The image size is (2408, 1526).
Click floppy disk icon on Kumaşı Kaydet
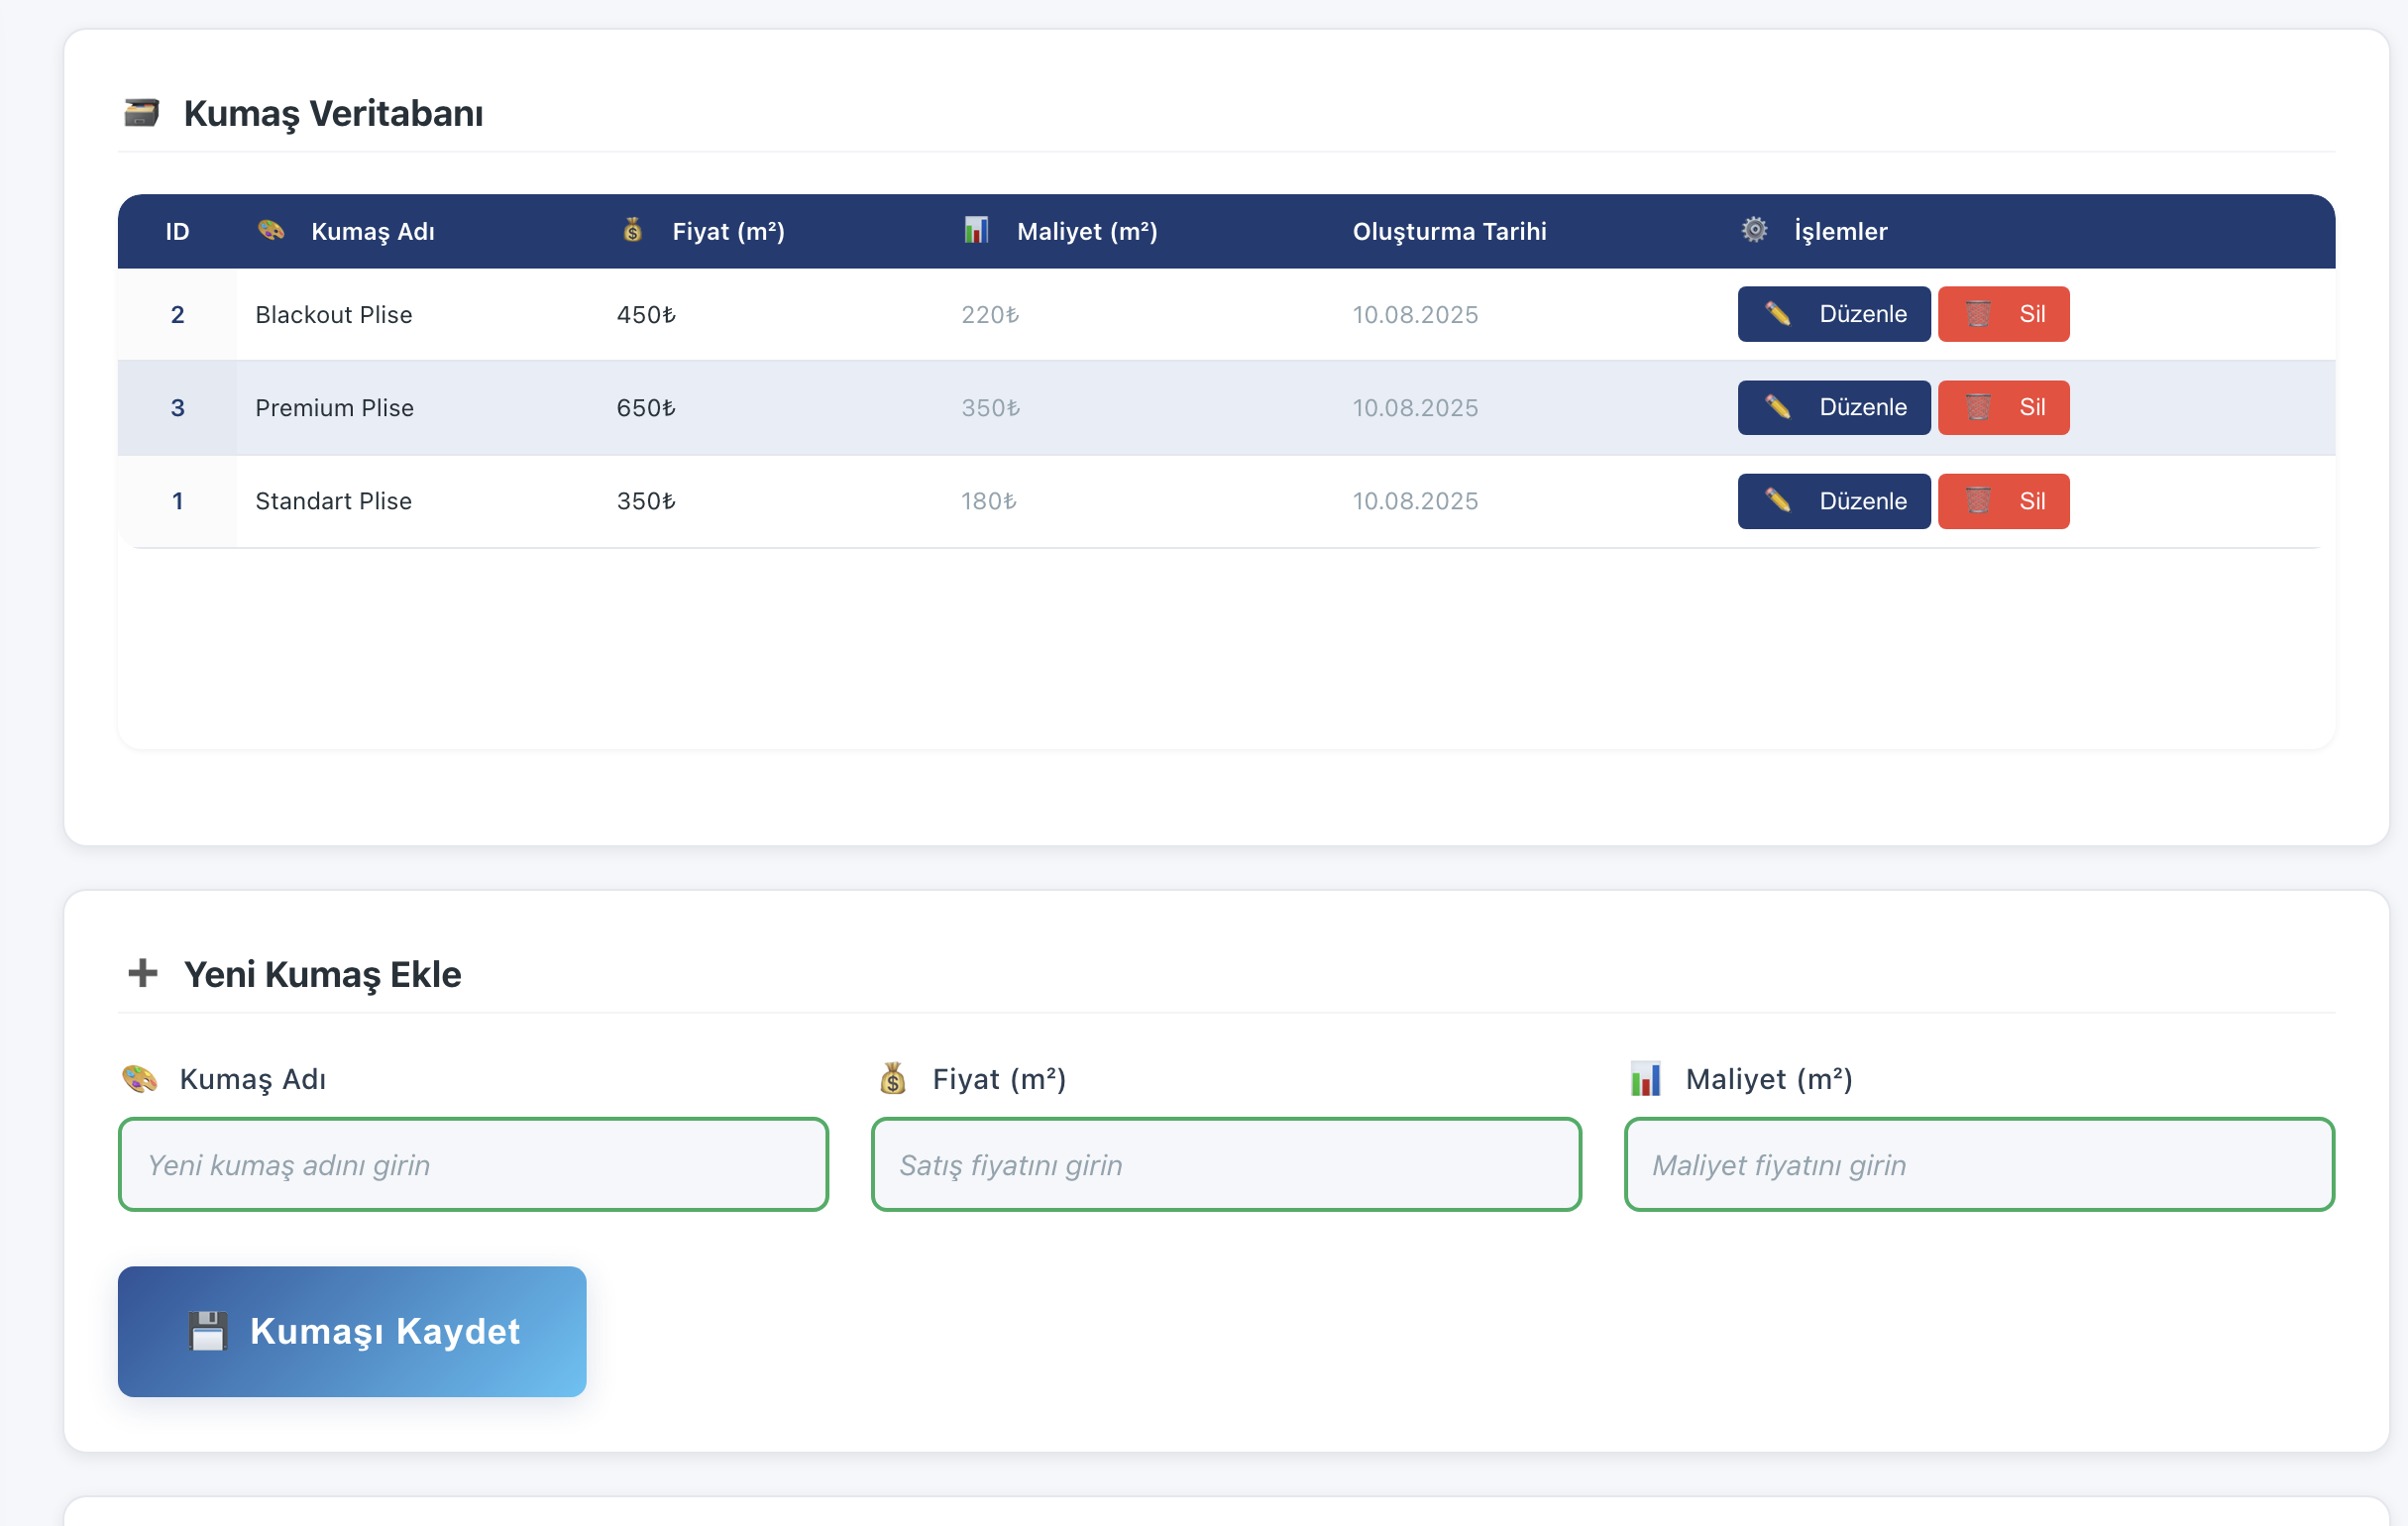(x=207, y=1331)
